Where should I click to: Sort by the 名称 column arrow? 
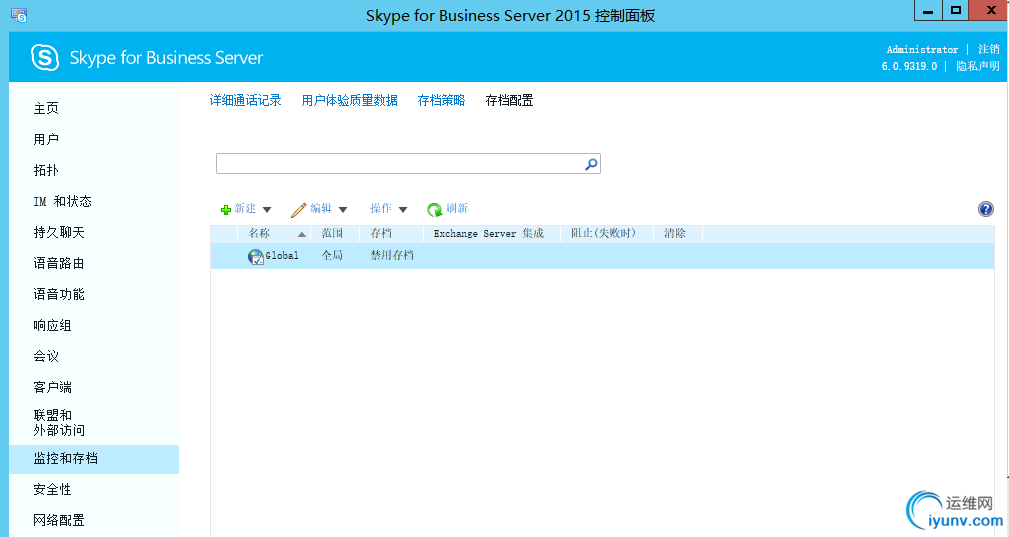click(x=301, y=234)
